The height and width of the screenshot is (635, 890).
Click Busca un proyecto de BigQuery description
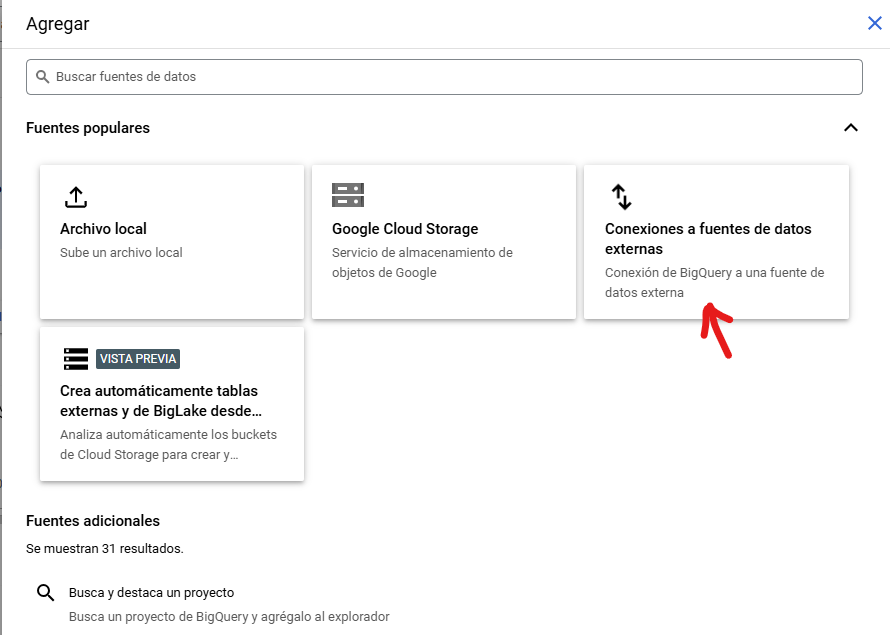click(x=229, y=616)
